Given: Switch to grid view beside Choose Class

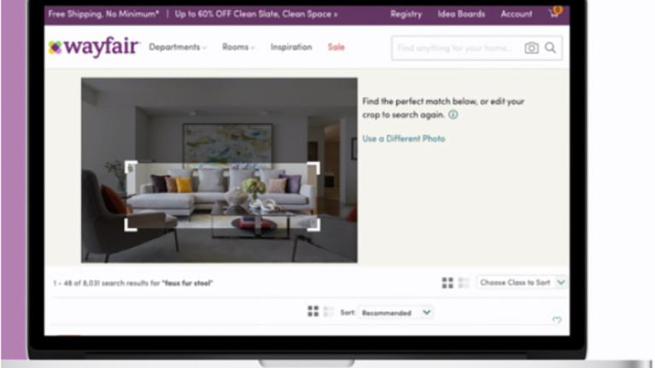Looking at the screenshot, I should (447, 283).
